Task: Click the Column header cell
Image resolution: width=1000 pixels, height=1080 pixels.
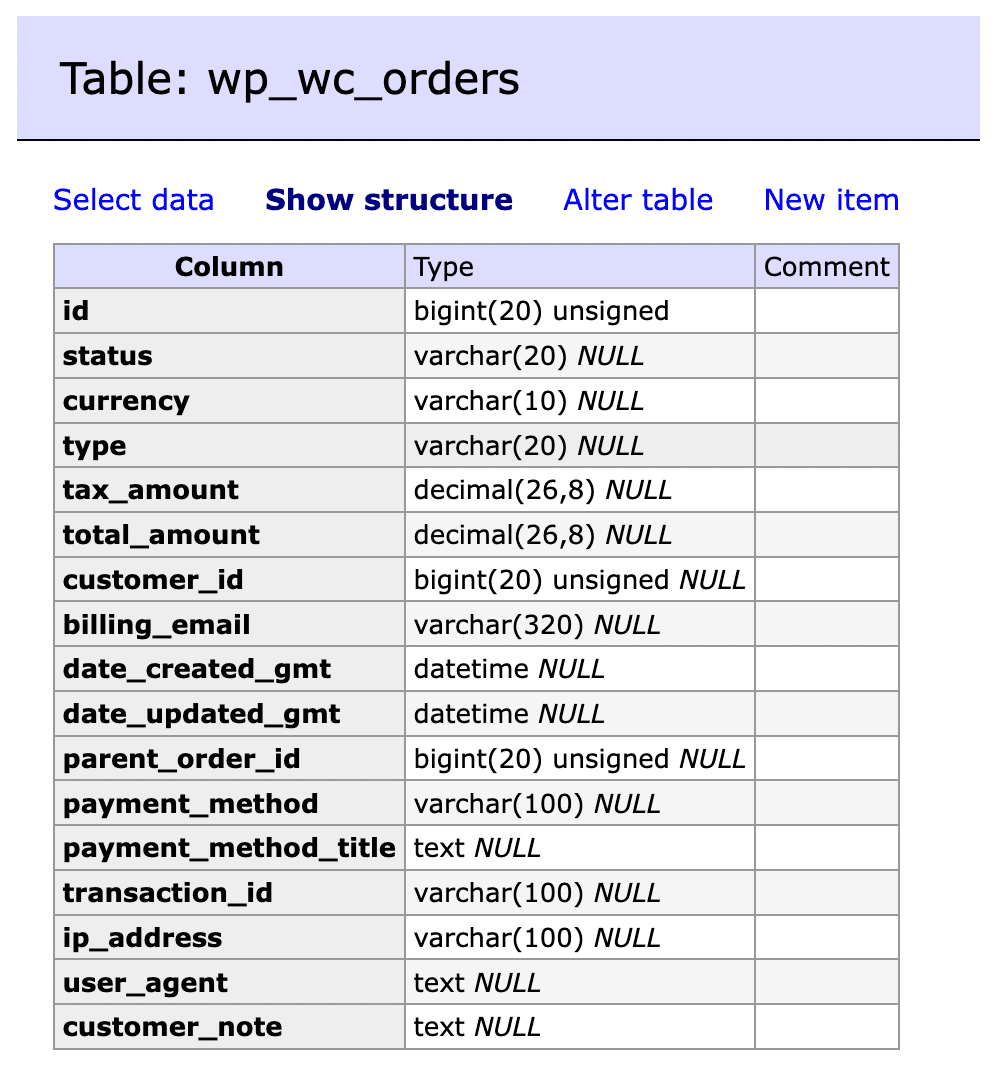Action: 228,266
